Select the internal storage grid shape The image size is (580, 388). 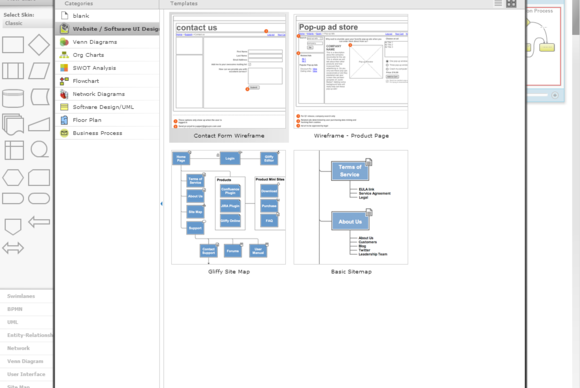(14, 150)
